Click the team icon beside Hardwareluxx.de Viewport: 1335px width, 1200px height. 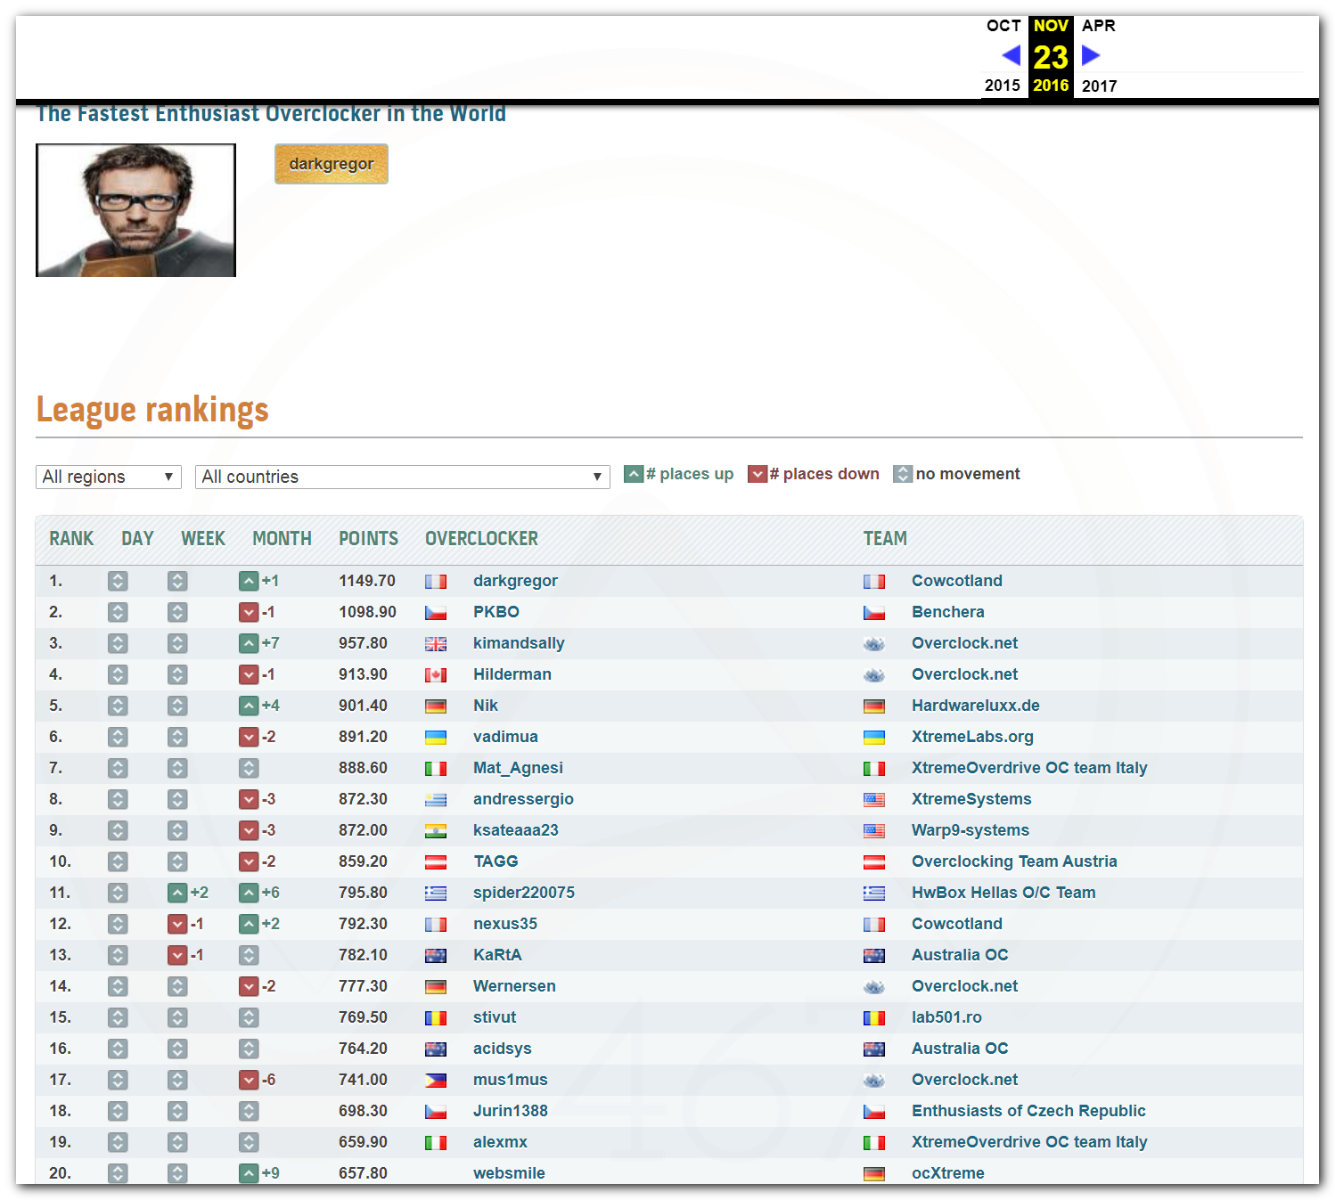874,706
